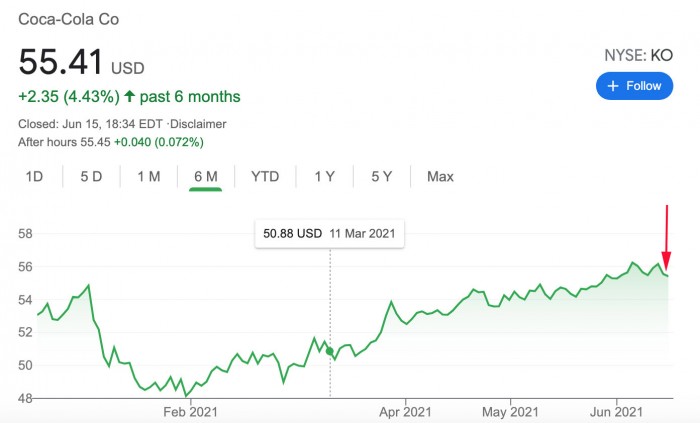
Task: Click the green up arrow icon
Action: point(129,97)
